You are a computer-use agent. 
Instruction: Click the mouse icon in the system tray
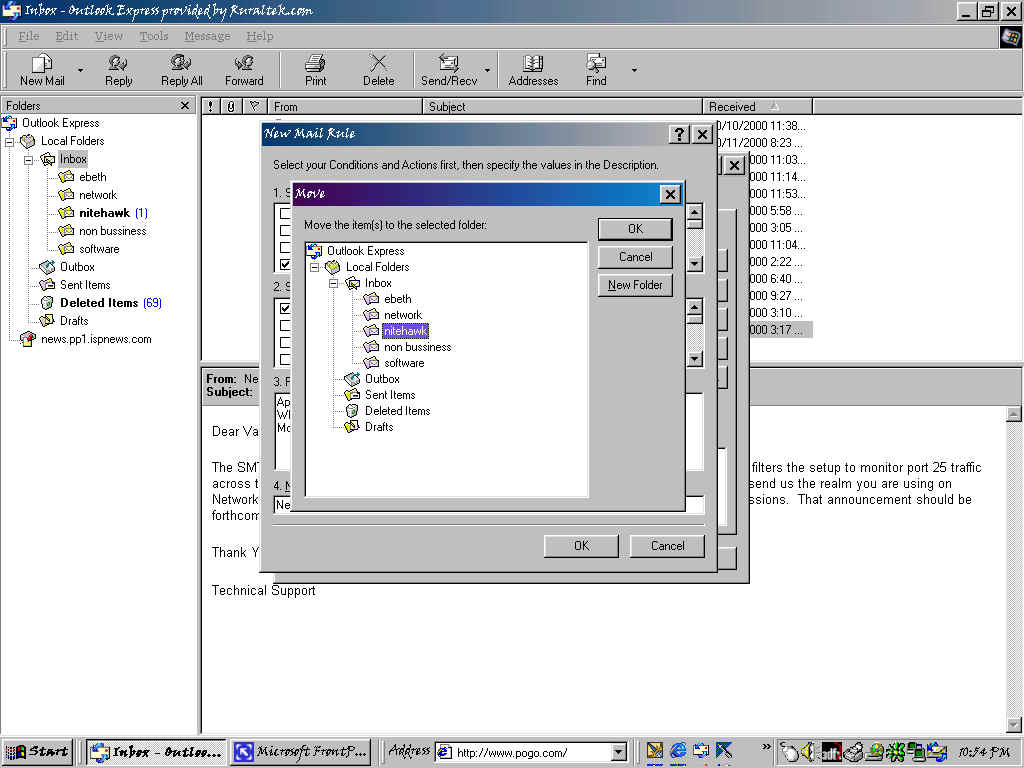point(790,752)
